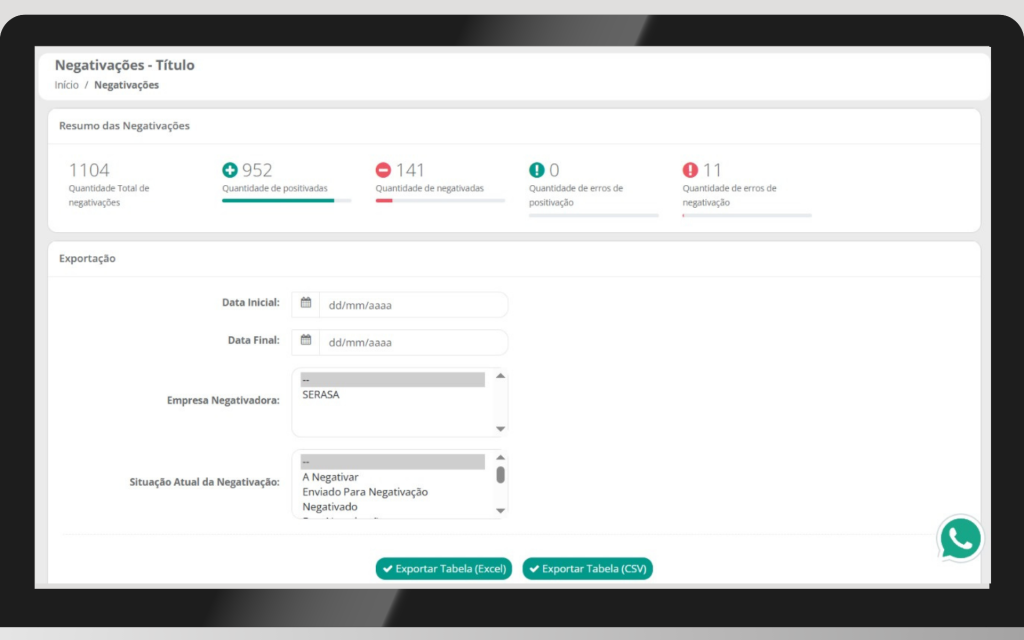Export table with Exportar Tabela (CSV)

click(588, 569)
